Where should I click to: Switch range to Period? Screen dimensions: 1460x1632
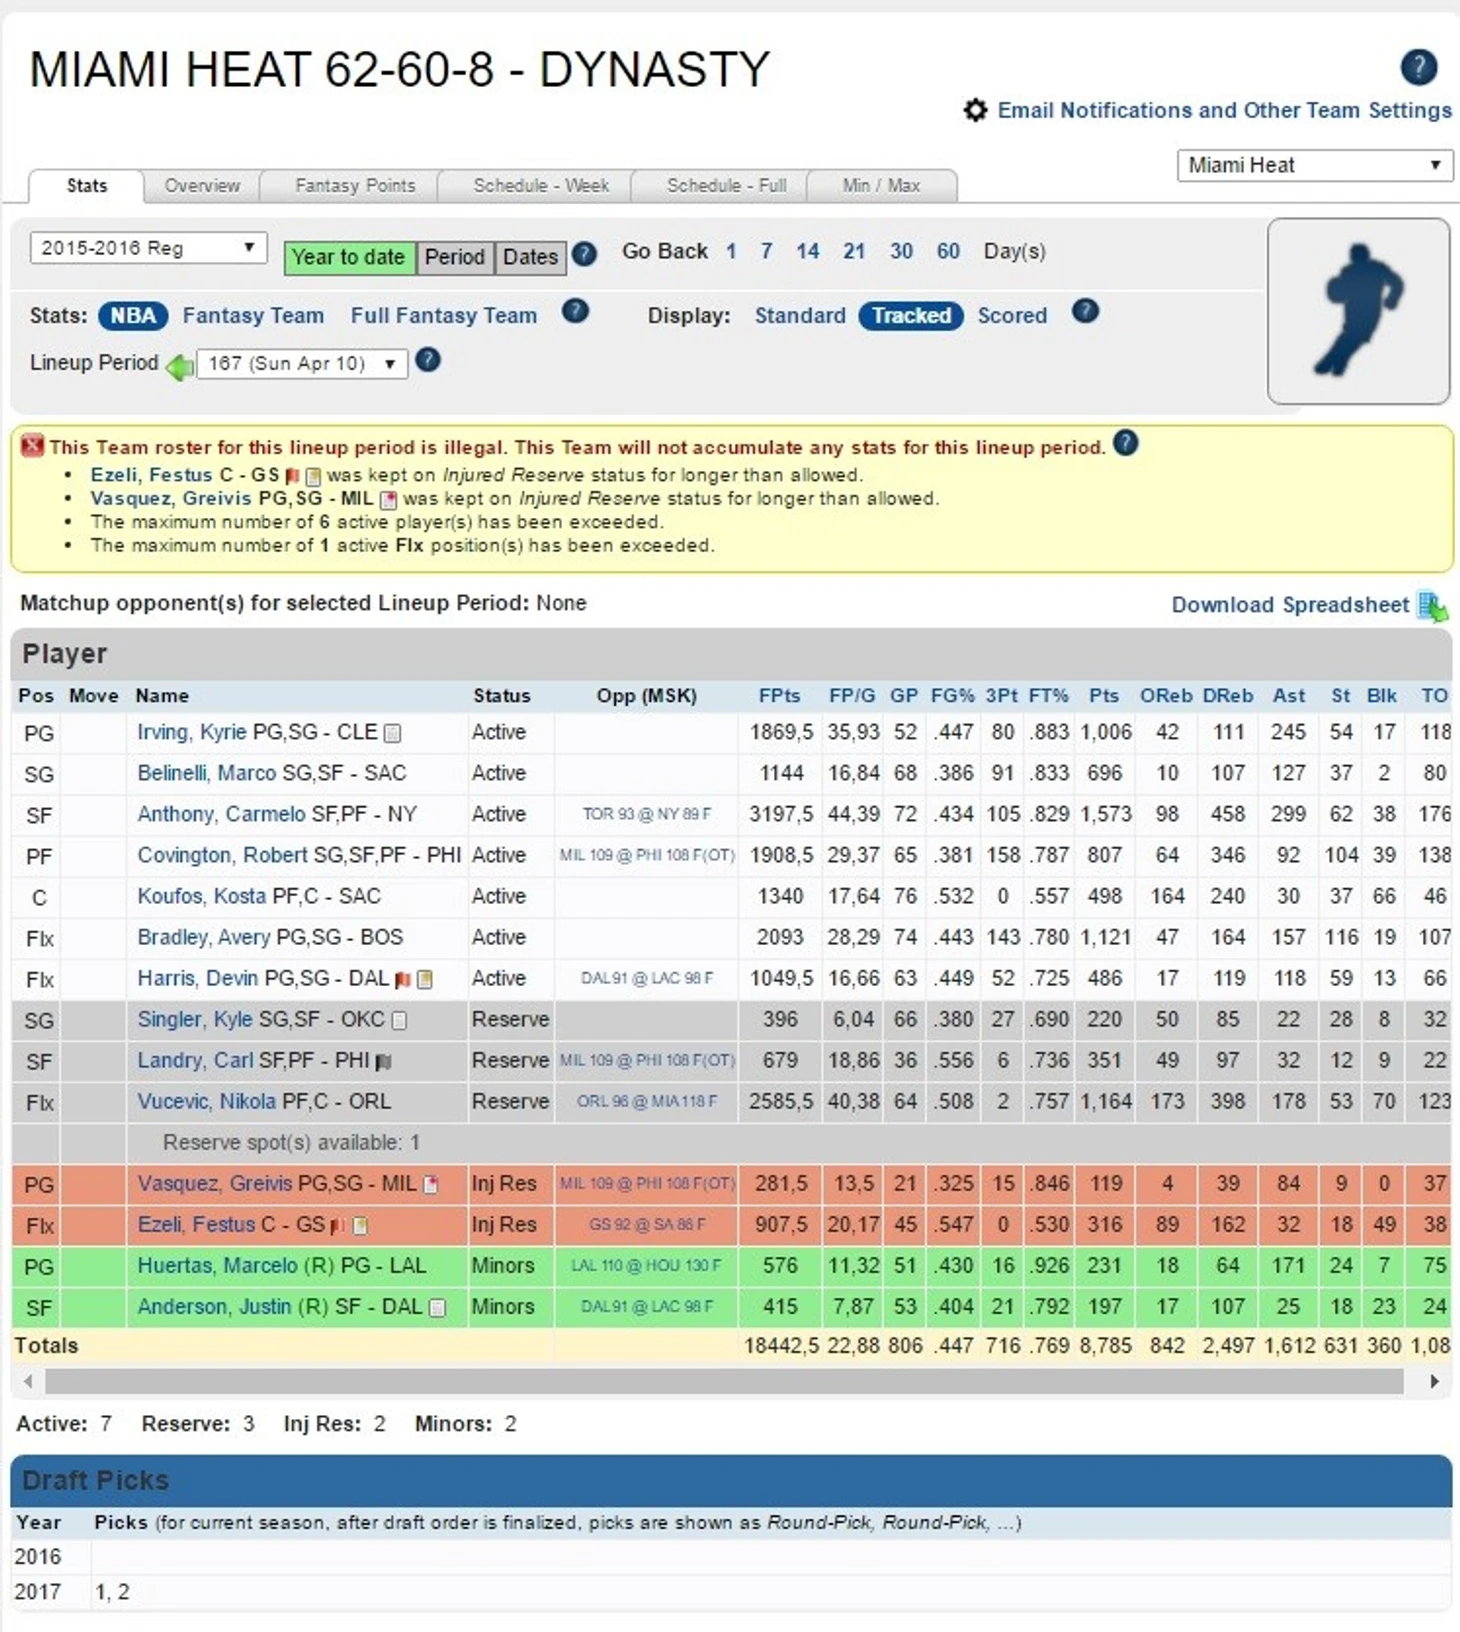click(454, 257)
